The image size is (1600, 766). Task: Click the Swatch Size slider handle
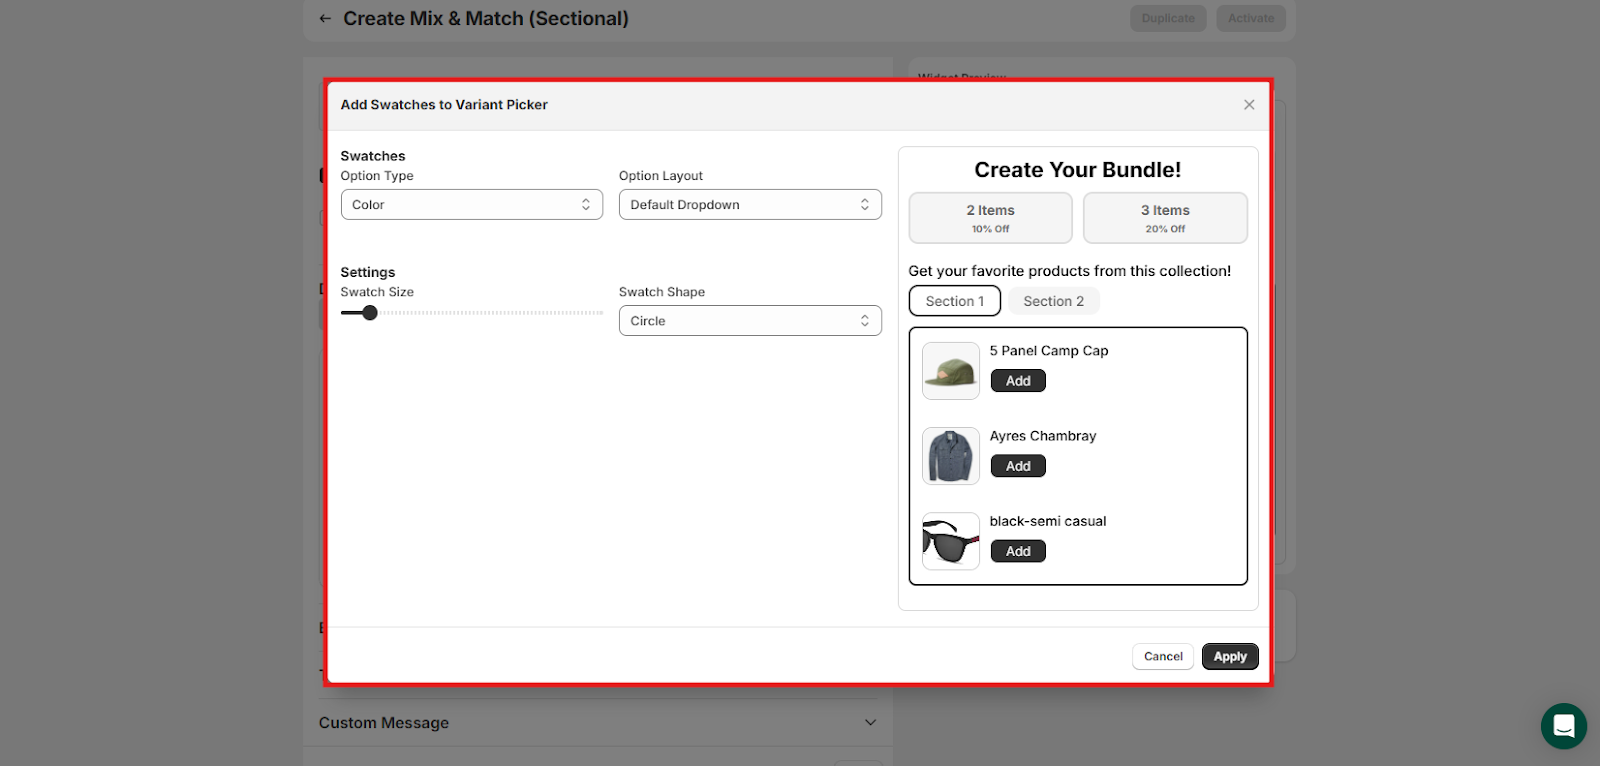[x=370, y=313]
